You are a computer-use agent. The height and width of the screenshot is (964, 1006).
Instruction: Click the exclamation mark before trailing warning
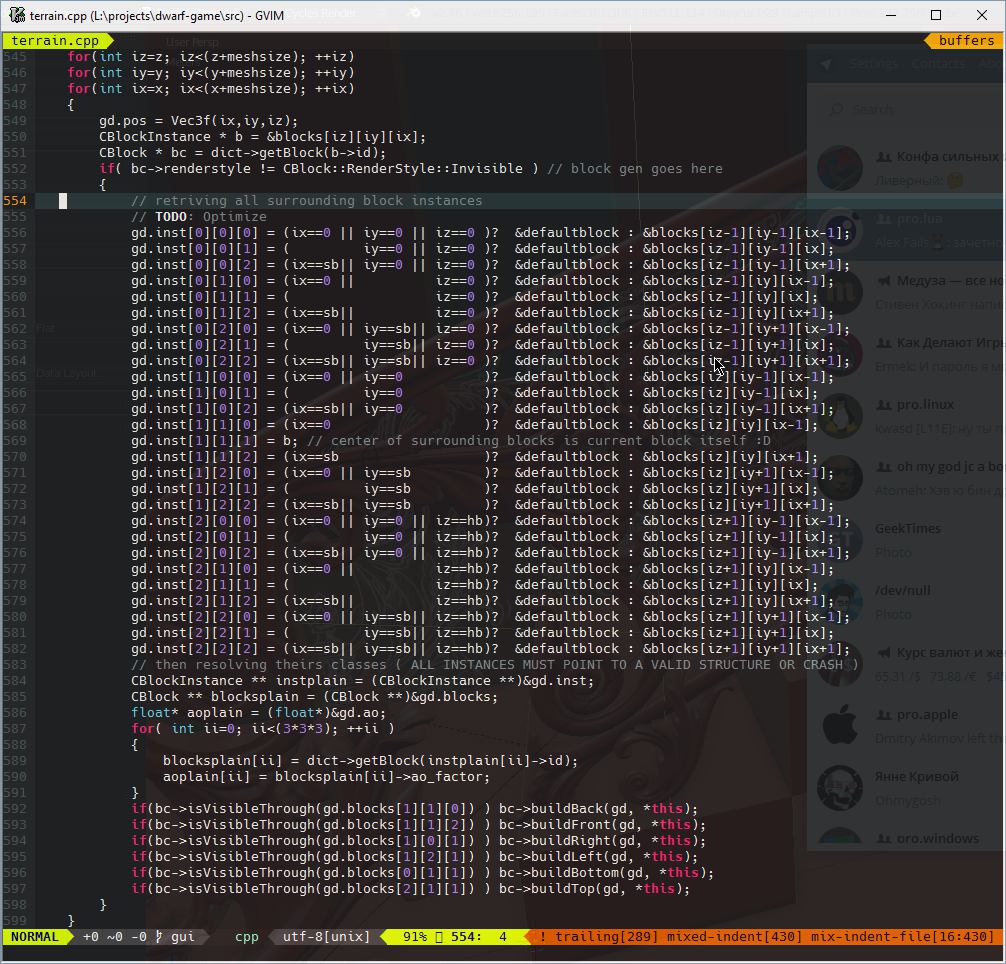543,937
